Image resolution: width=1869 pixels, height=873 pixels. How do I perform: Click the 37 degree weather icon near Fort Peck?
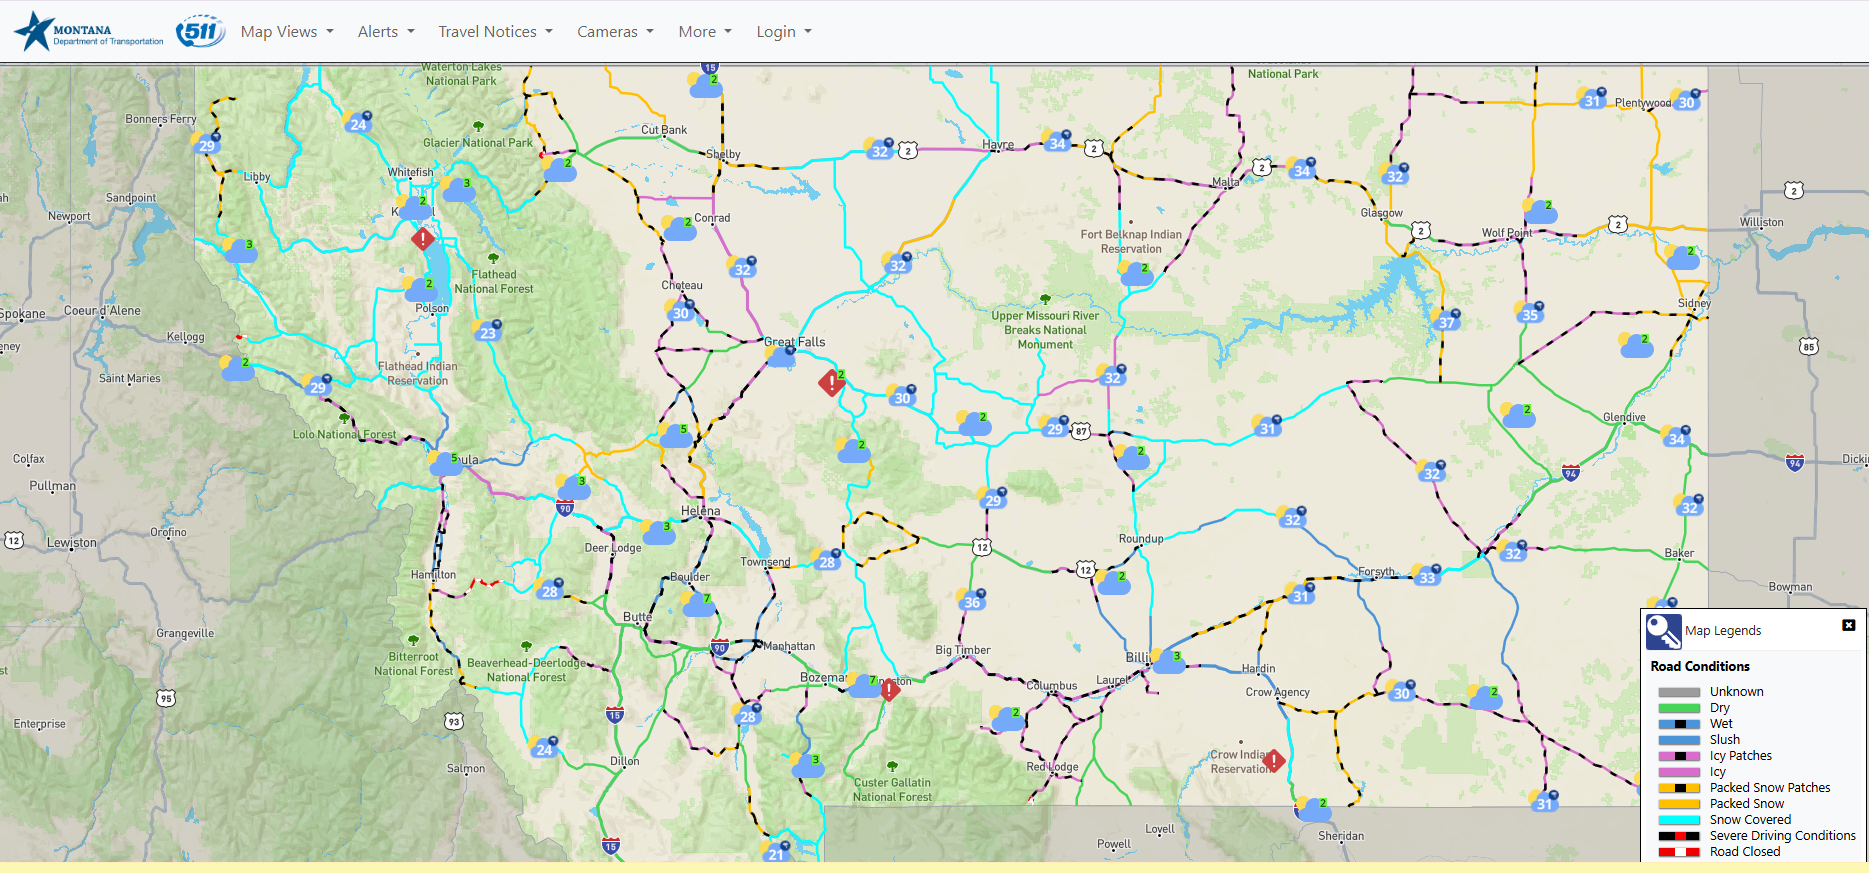click(1446, 321)
